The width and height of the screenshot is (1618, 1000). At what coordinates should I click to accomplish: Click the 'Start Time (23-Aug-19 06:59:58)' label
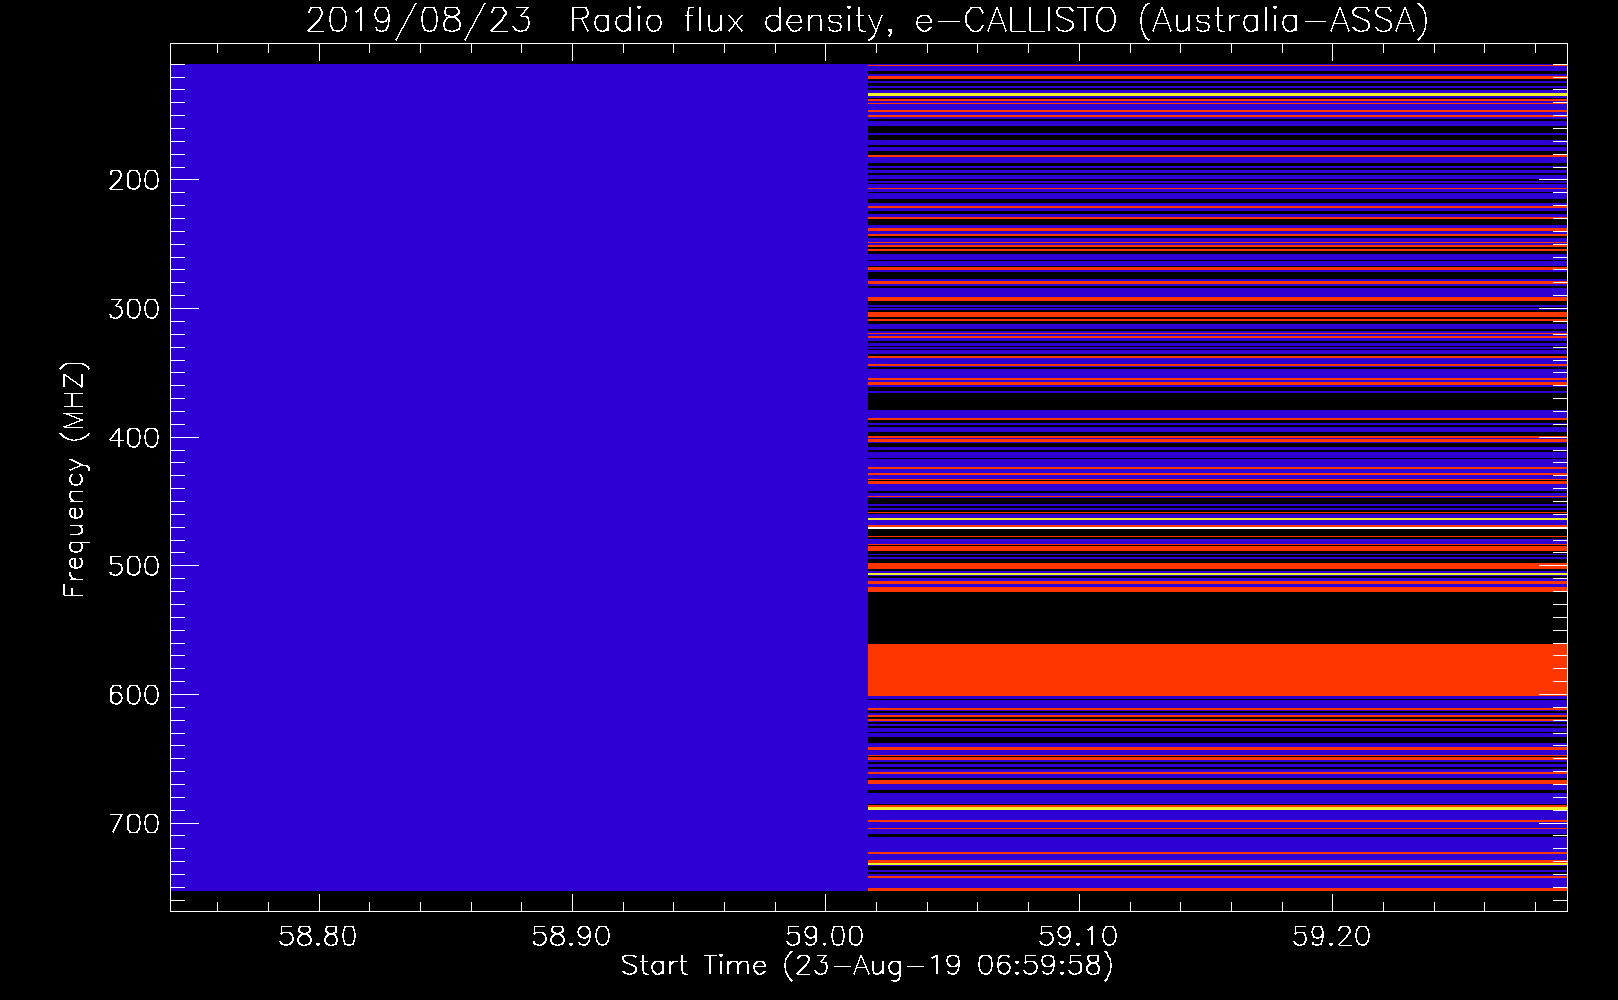(867, 966)
